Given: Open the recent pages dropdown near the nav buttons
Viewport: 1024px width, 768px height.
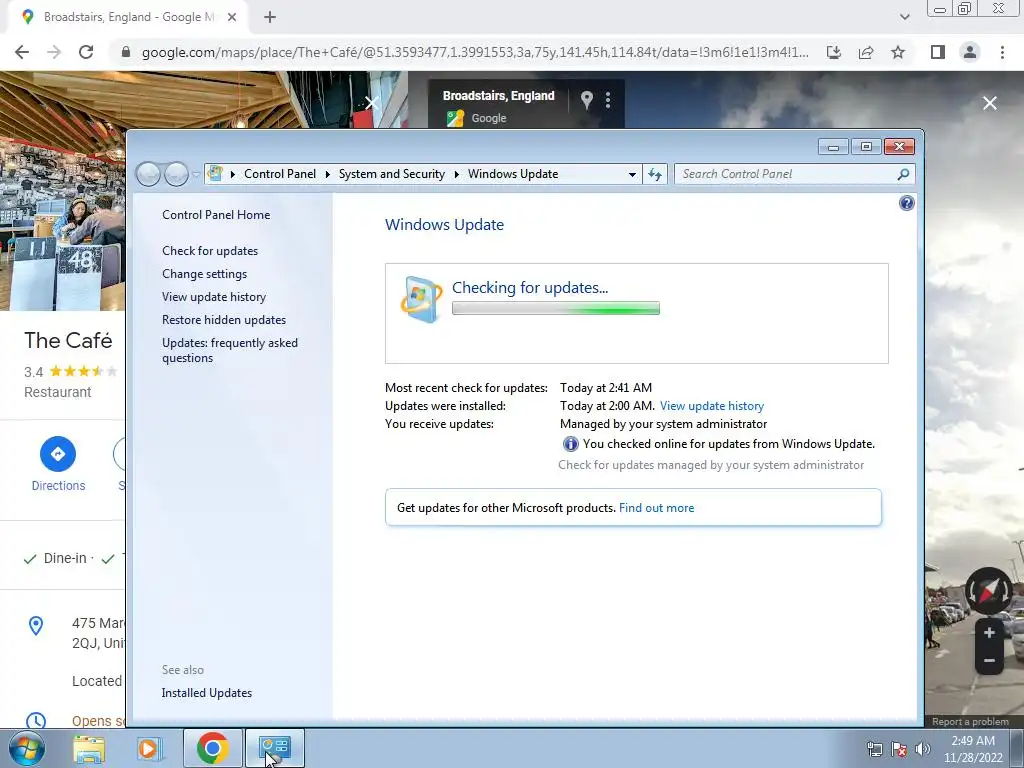Looking at the screenshot, I should point(196,175).
